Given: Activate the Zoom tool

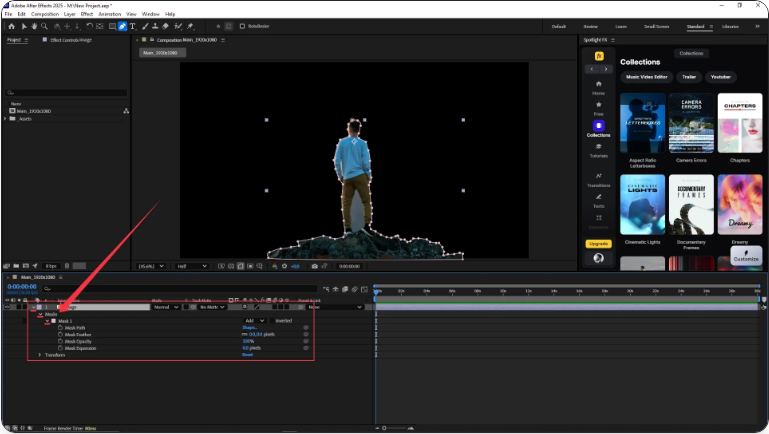Looking at the screenshot, I should coord(42,26).
